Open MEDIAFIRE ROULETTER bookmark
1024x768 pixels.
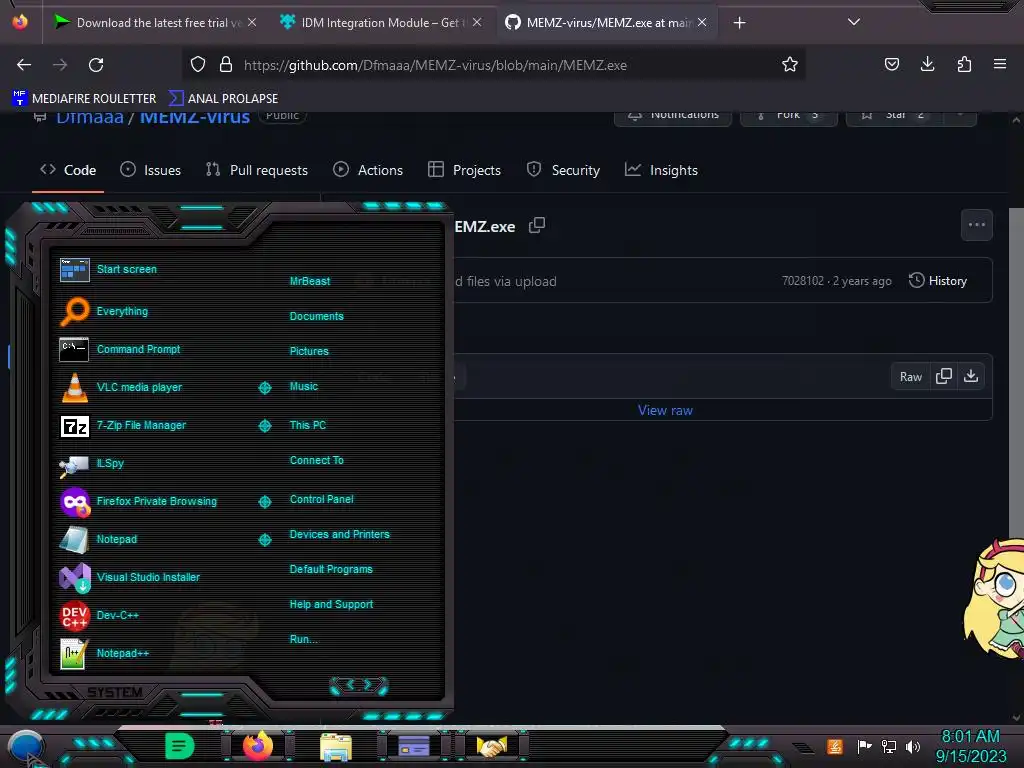[x=84, y=99]
